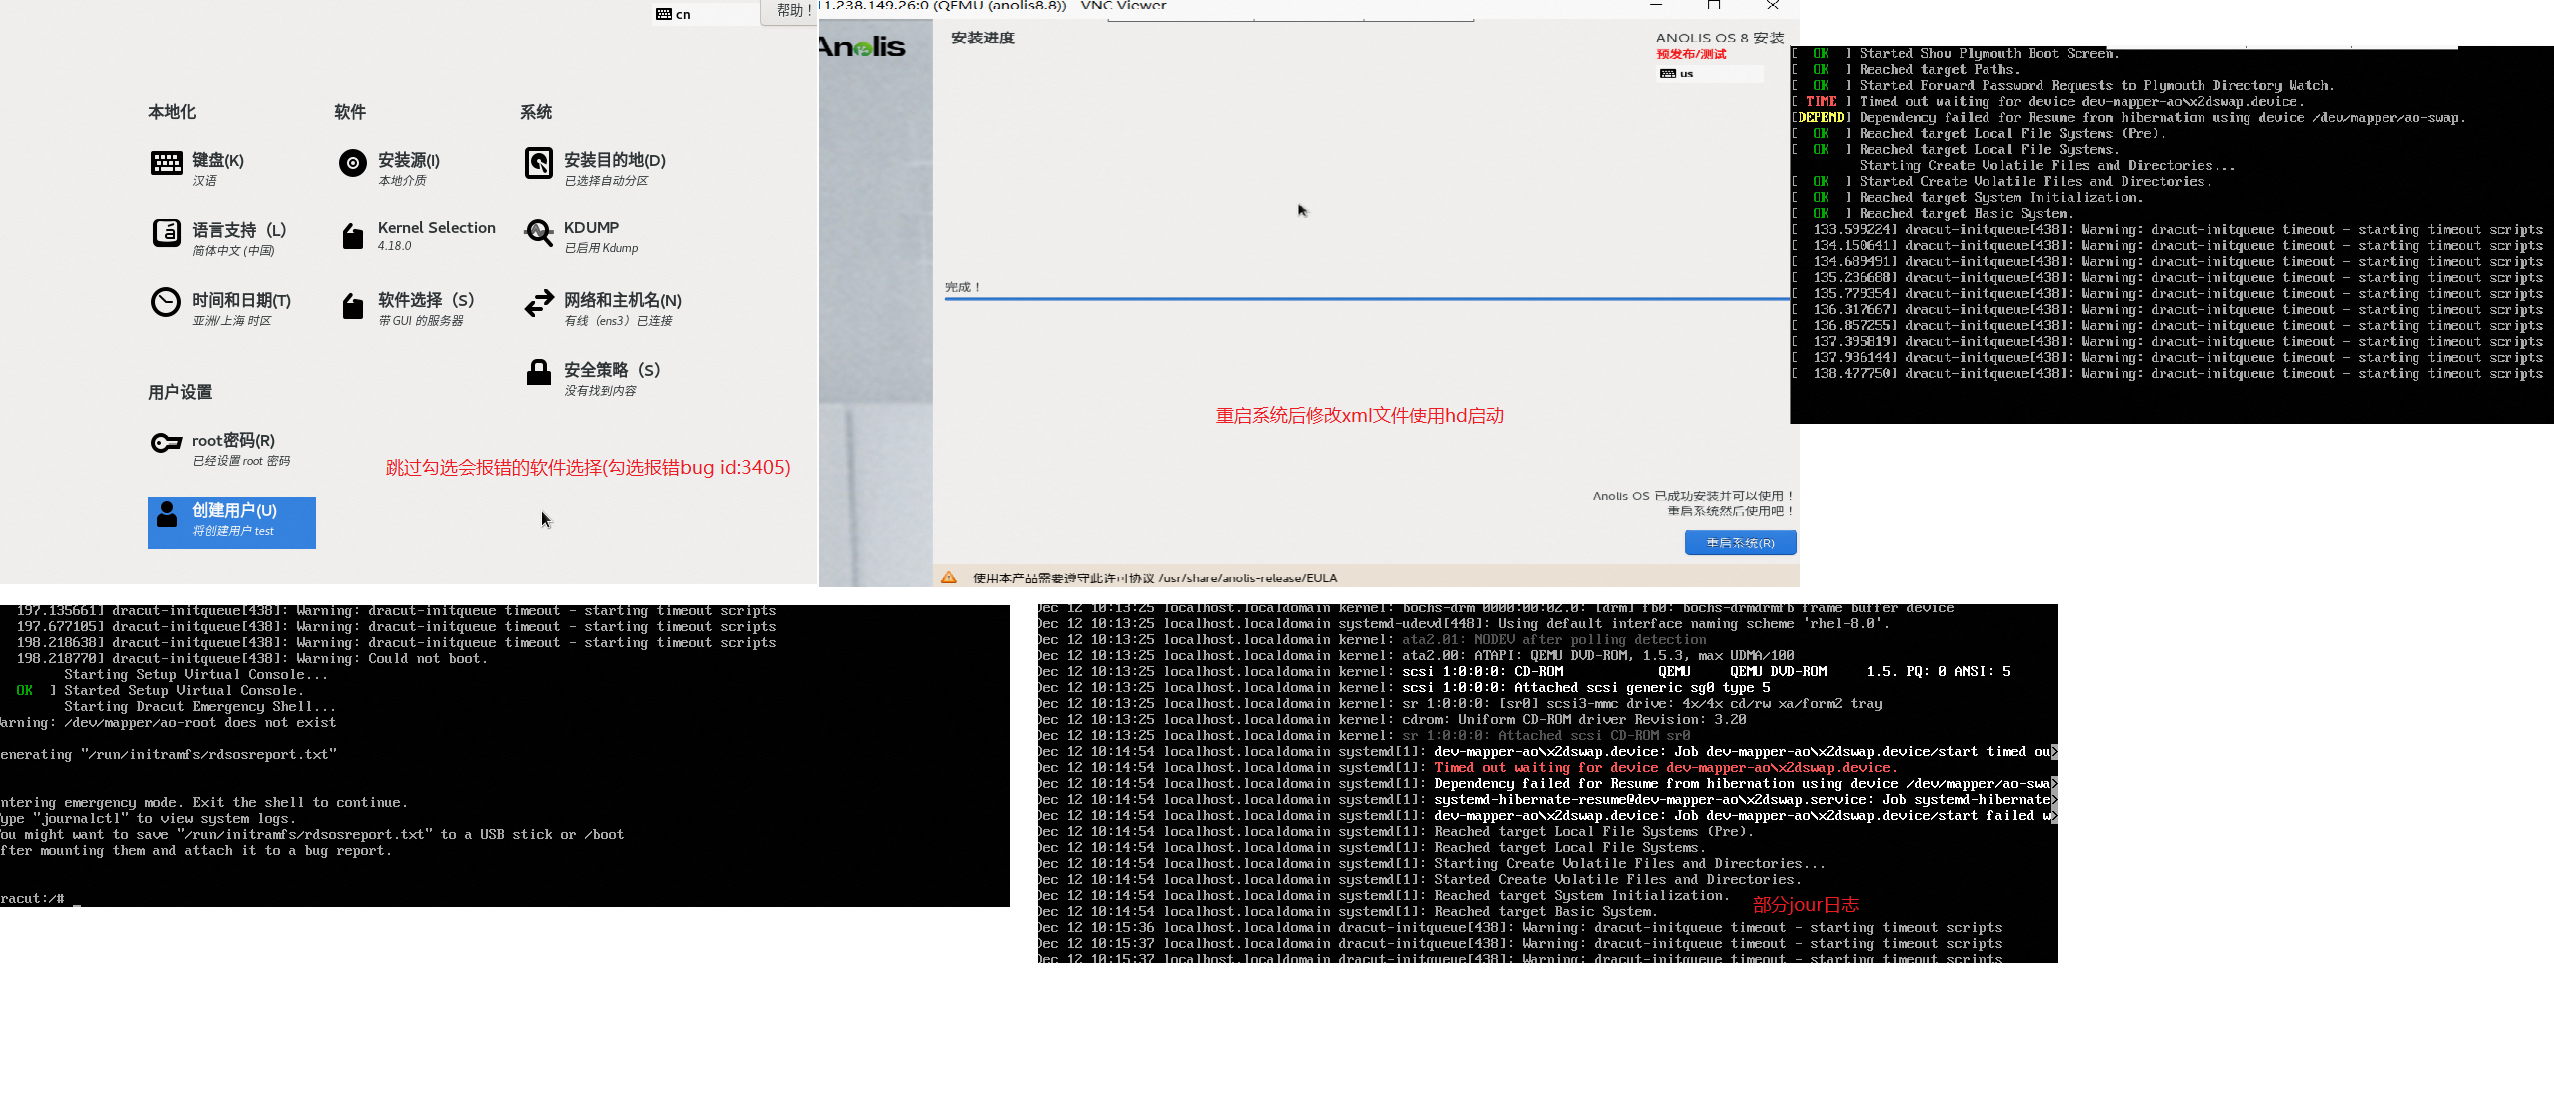
Task: Click the Reboot System (重启系统) button
Action: point(1740,543)
